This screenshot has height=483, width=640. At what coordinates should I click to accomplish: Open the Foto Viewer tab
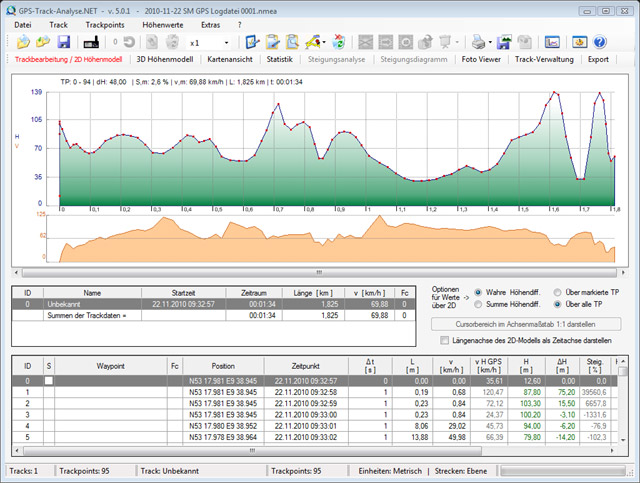coord(481,59)
